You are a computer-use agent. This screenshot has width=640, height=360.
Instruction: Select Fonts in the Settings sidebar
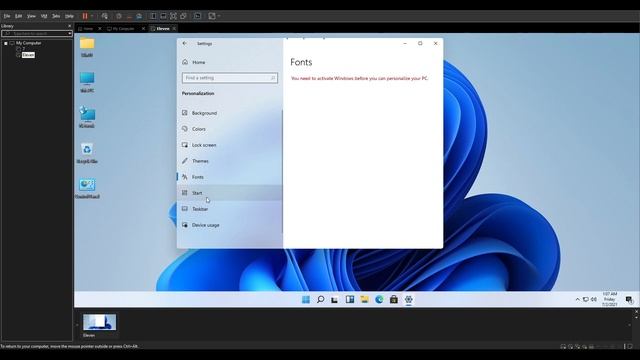(x=229, y=177)
